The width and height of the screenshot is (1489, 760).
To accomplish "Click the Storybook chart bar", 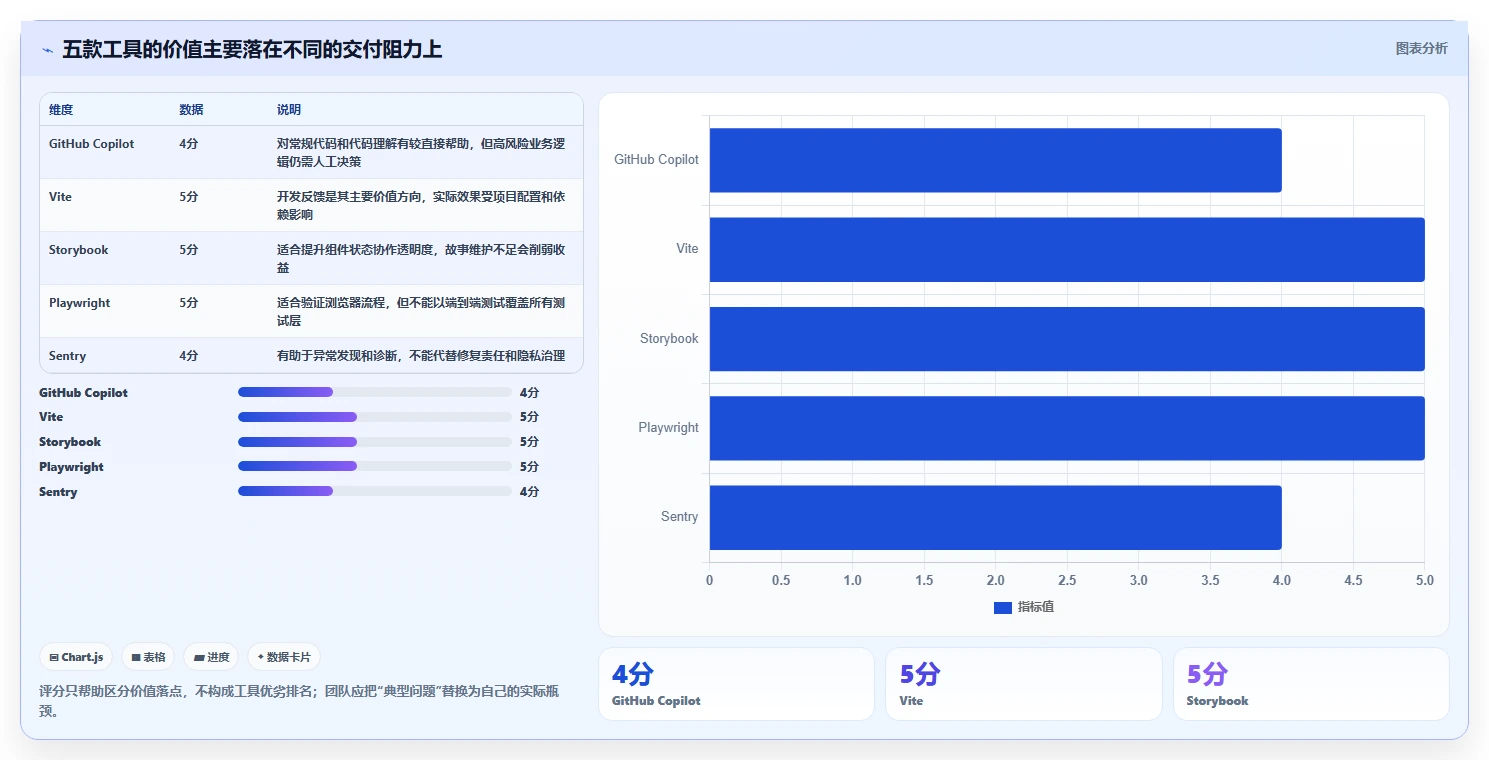I will (x=1067, y=339).
